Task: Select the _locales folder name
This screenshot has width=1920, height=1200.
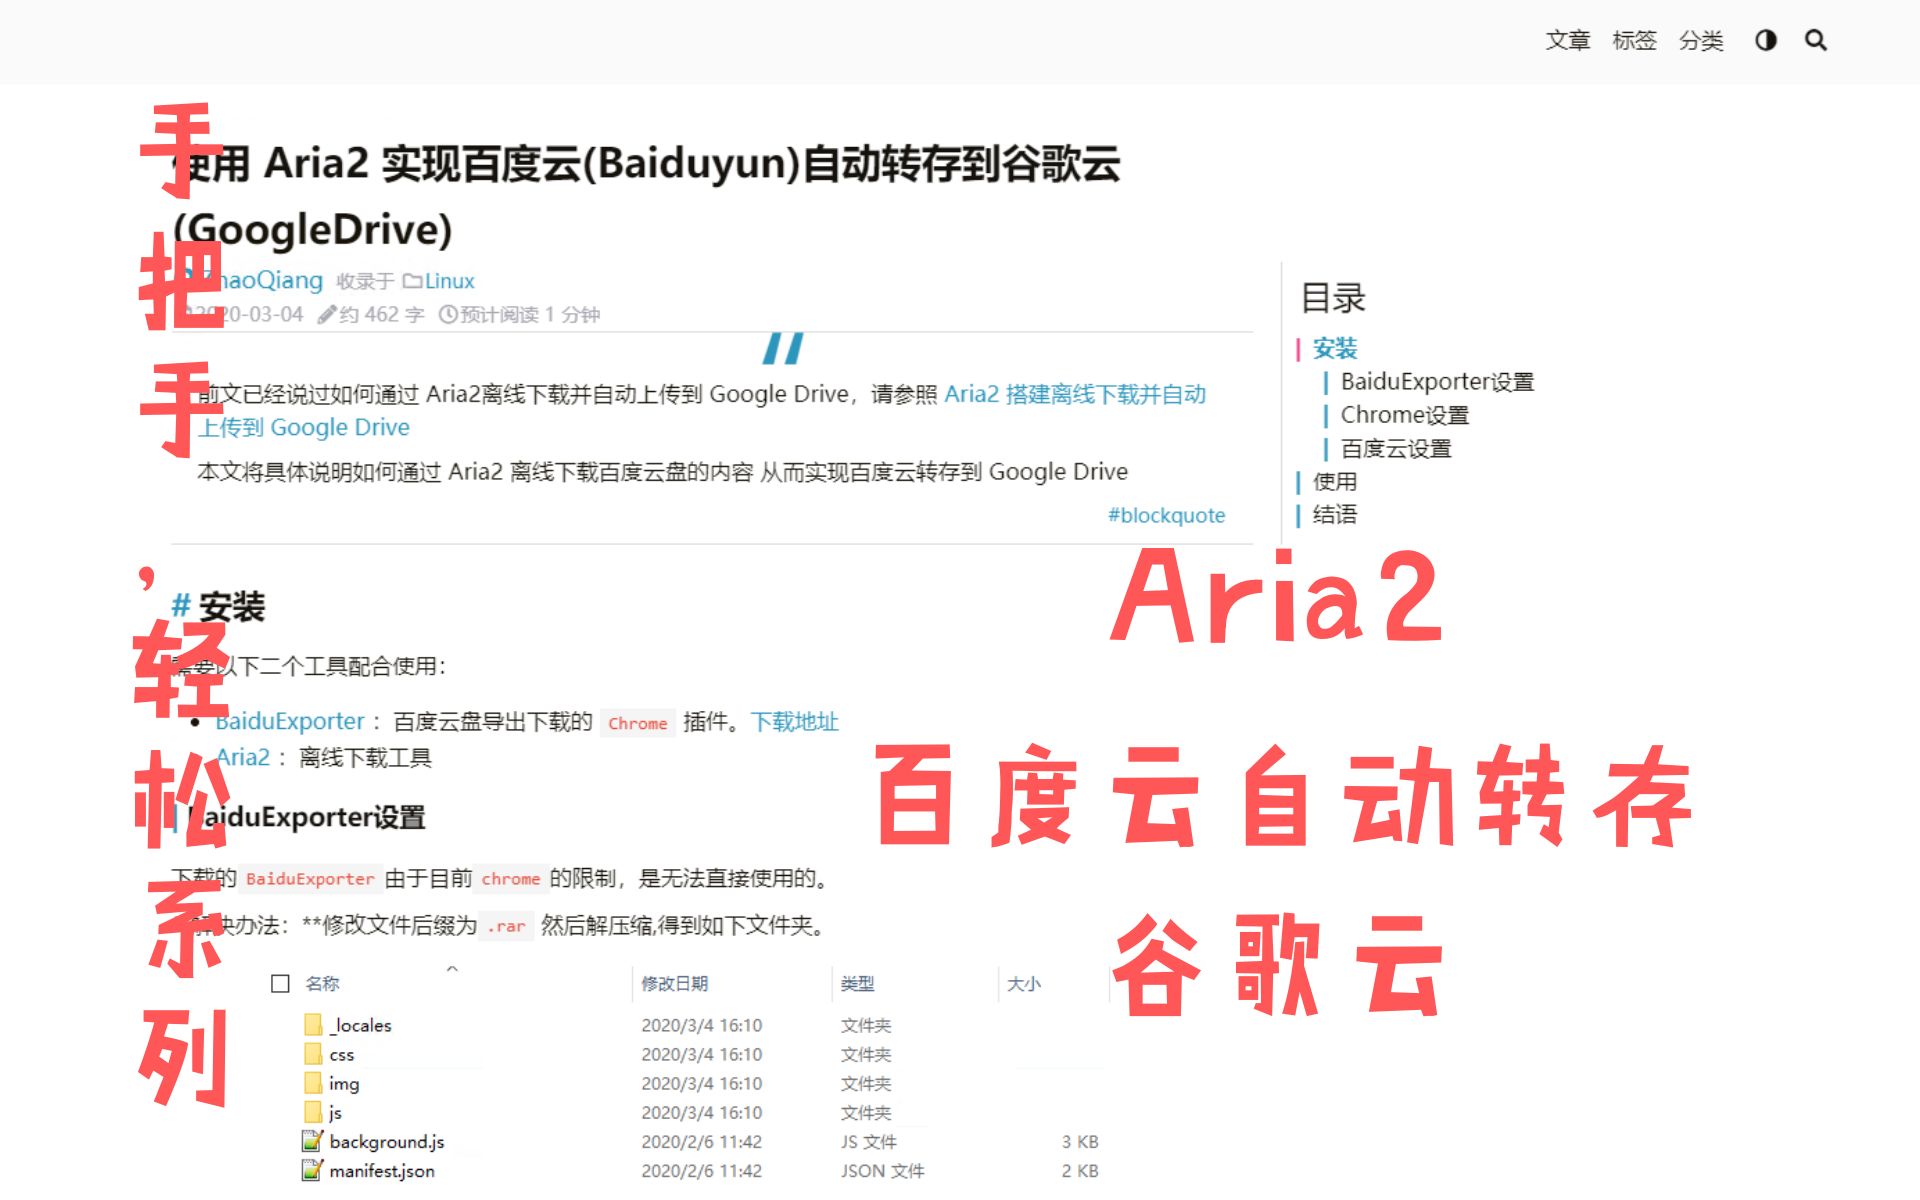Action: [361, 1025]
